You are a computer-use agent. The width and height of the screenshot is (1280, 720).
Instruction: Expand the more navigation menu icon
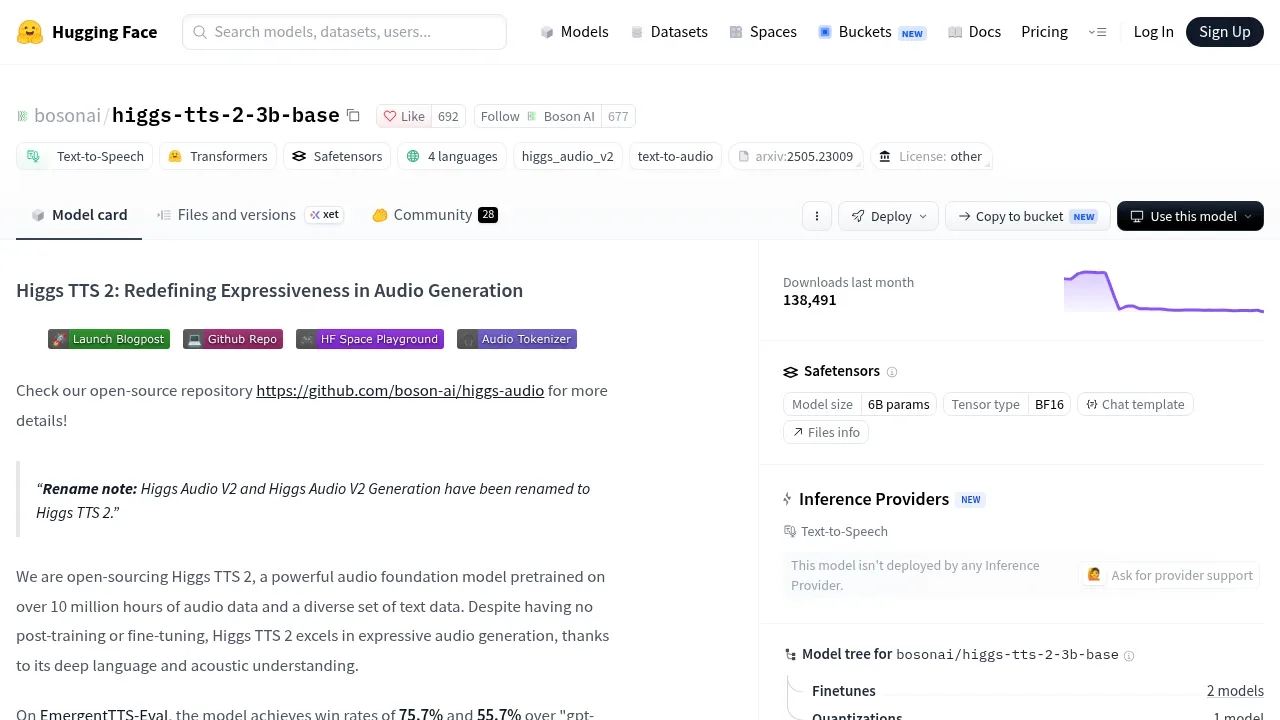[x=1097, y=32]
